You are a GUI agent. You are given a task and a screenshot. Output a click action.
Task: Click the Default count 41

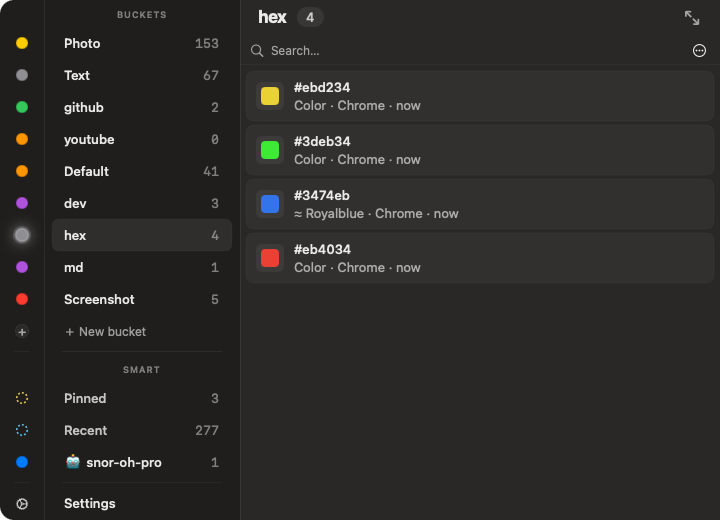(x=211, y=171)
